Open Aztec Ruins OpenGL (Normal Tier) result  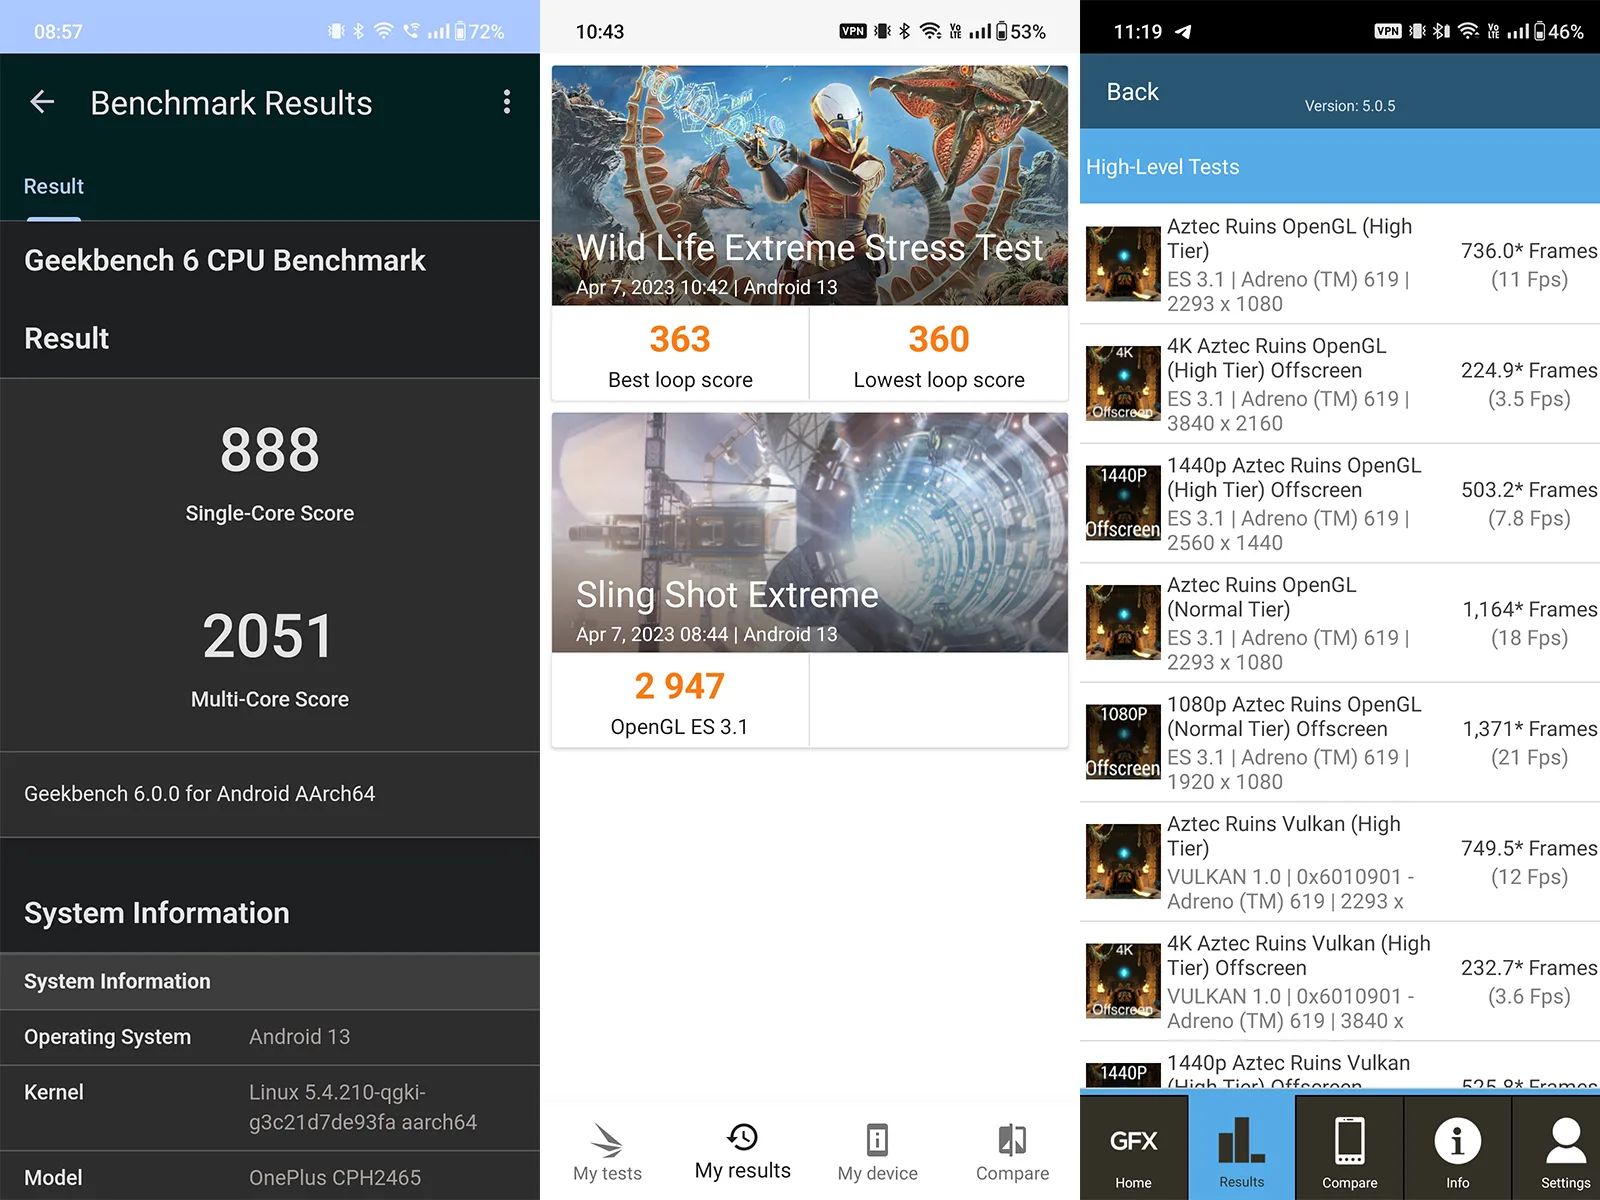click(1340, 623)
